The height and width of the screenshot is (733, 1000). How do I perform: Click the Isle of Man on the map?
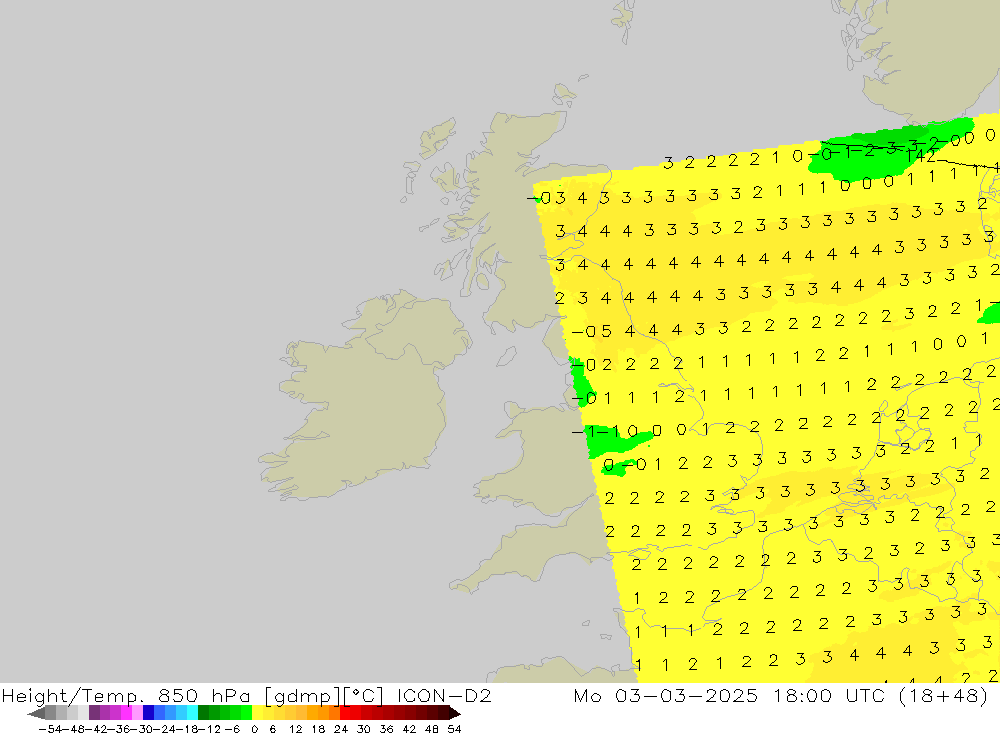506,356
